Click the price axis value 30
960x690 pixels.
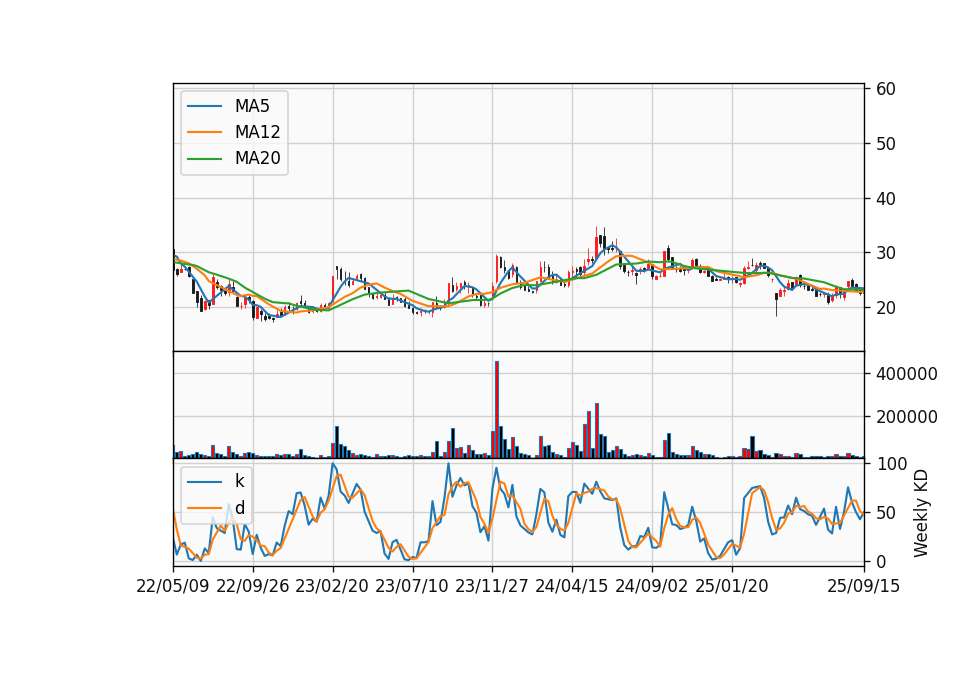886,253
